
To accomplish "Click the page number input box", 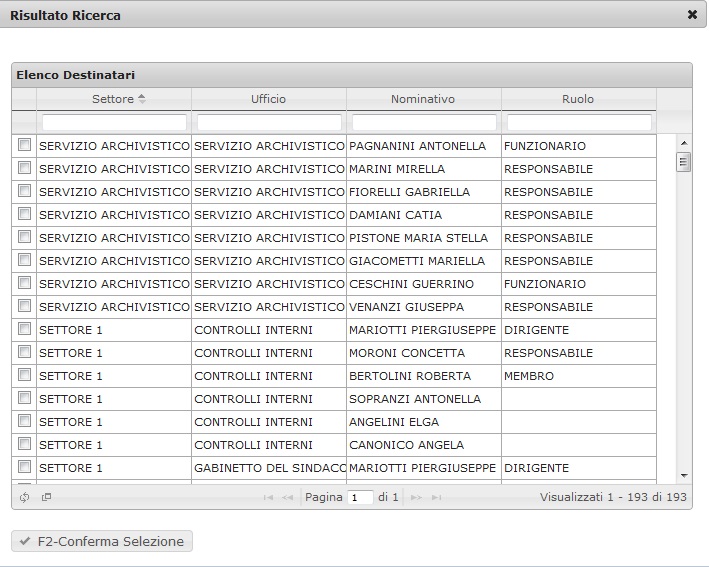I will [360, 497].
